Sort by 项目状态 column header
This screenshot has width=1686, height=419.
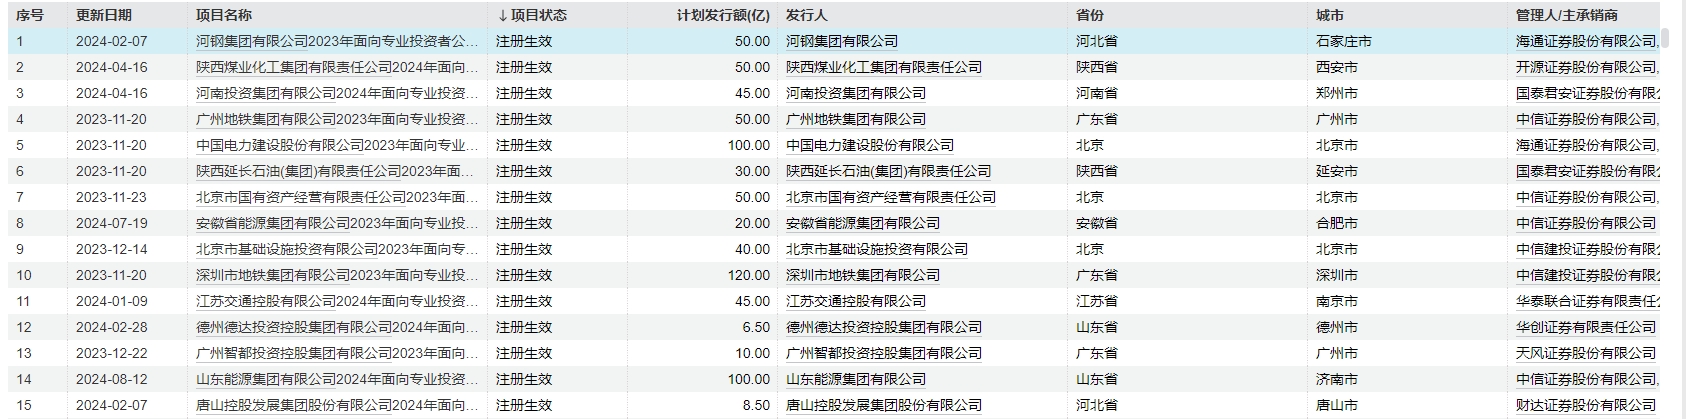[531, 16]
